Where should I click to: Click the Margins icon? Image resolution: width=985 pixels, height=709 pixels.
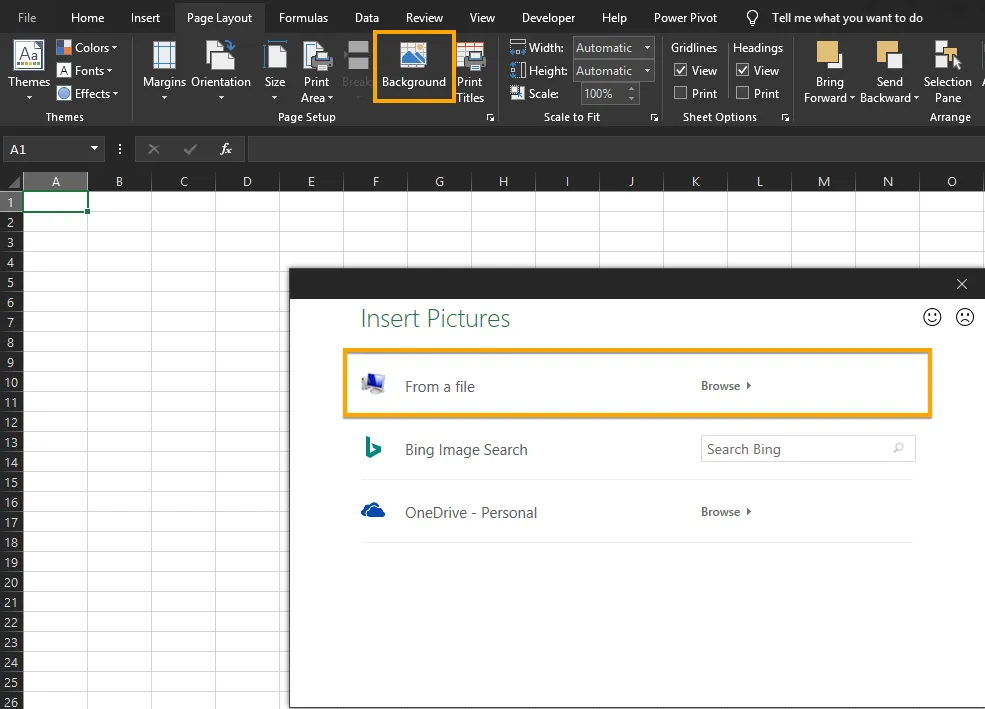(165, 55)
